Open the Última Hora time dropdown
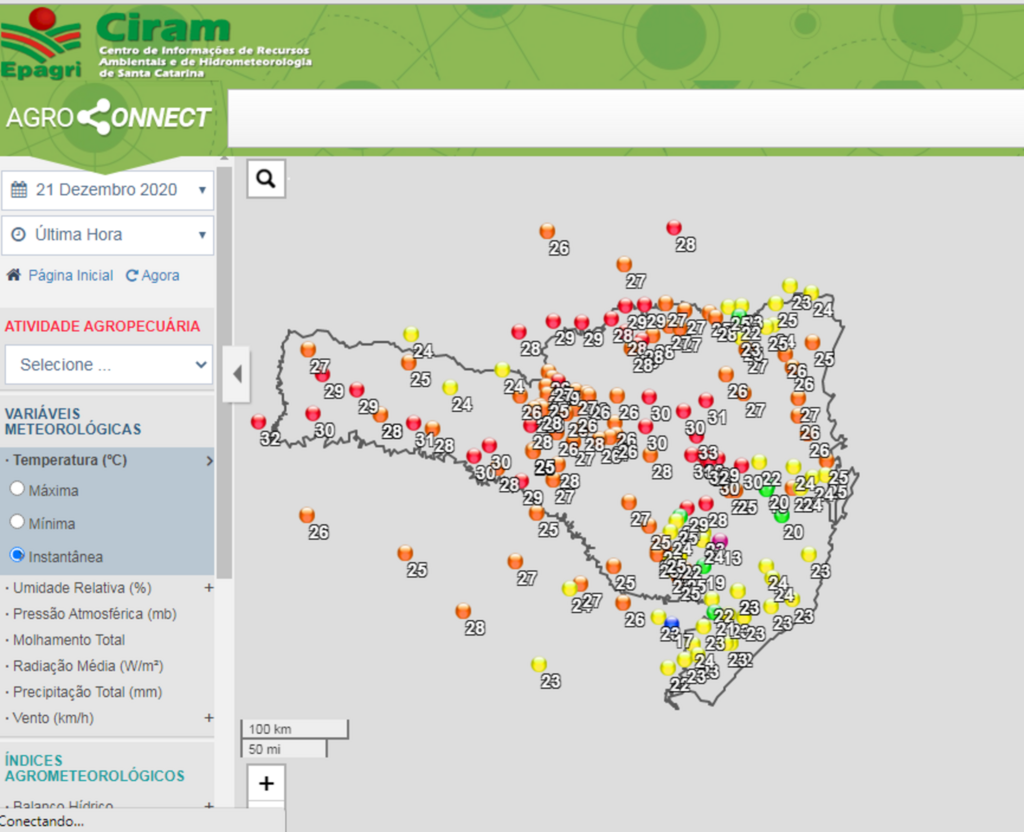This screenshot has width=1024, height=832. click(107, 235)
